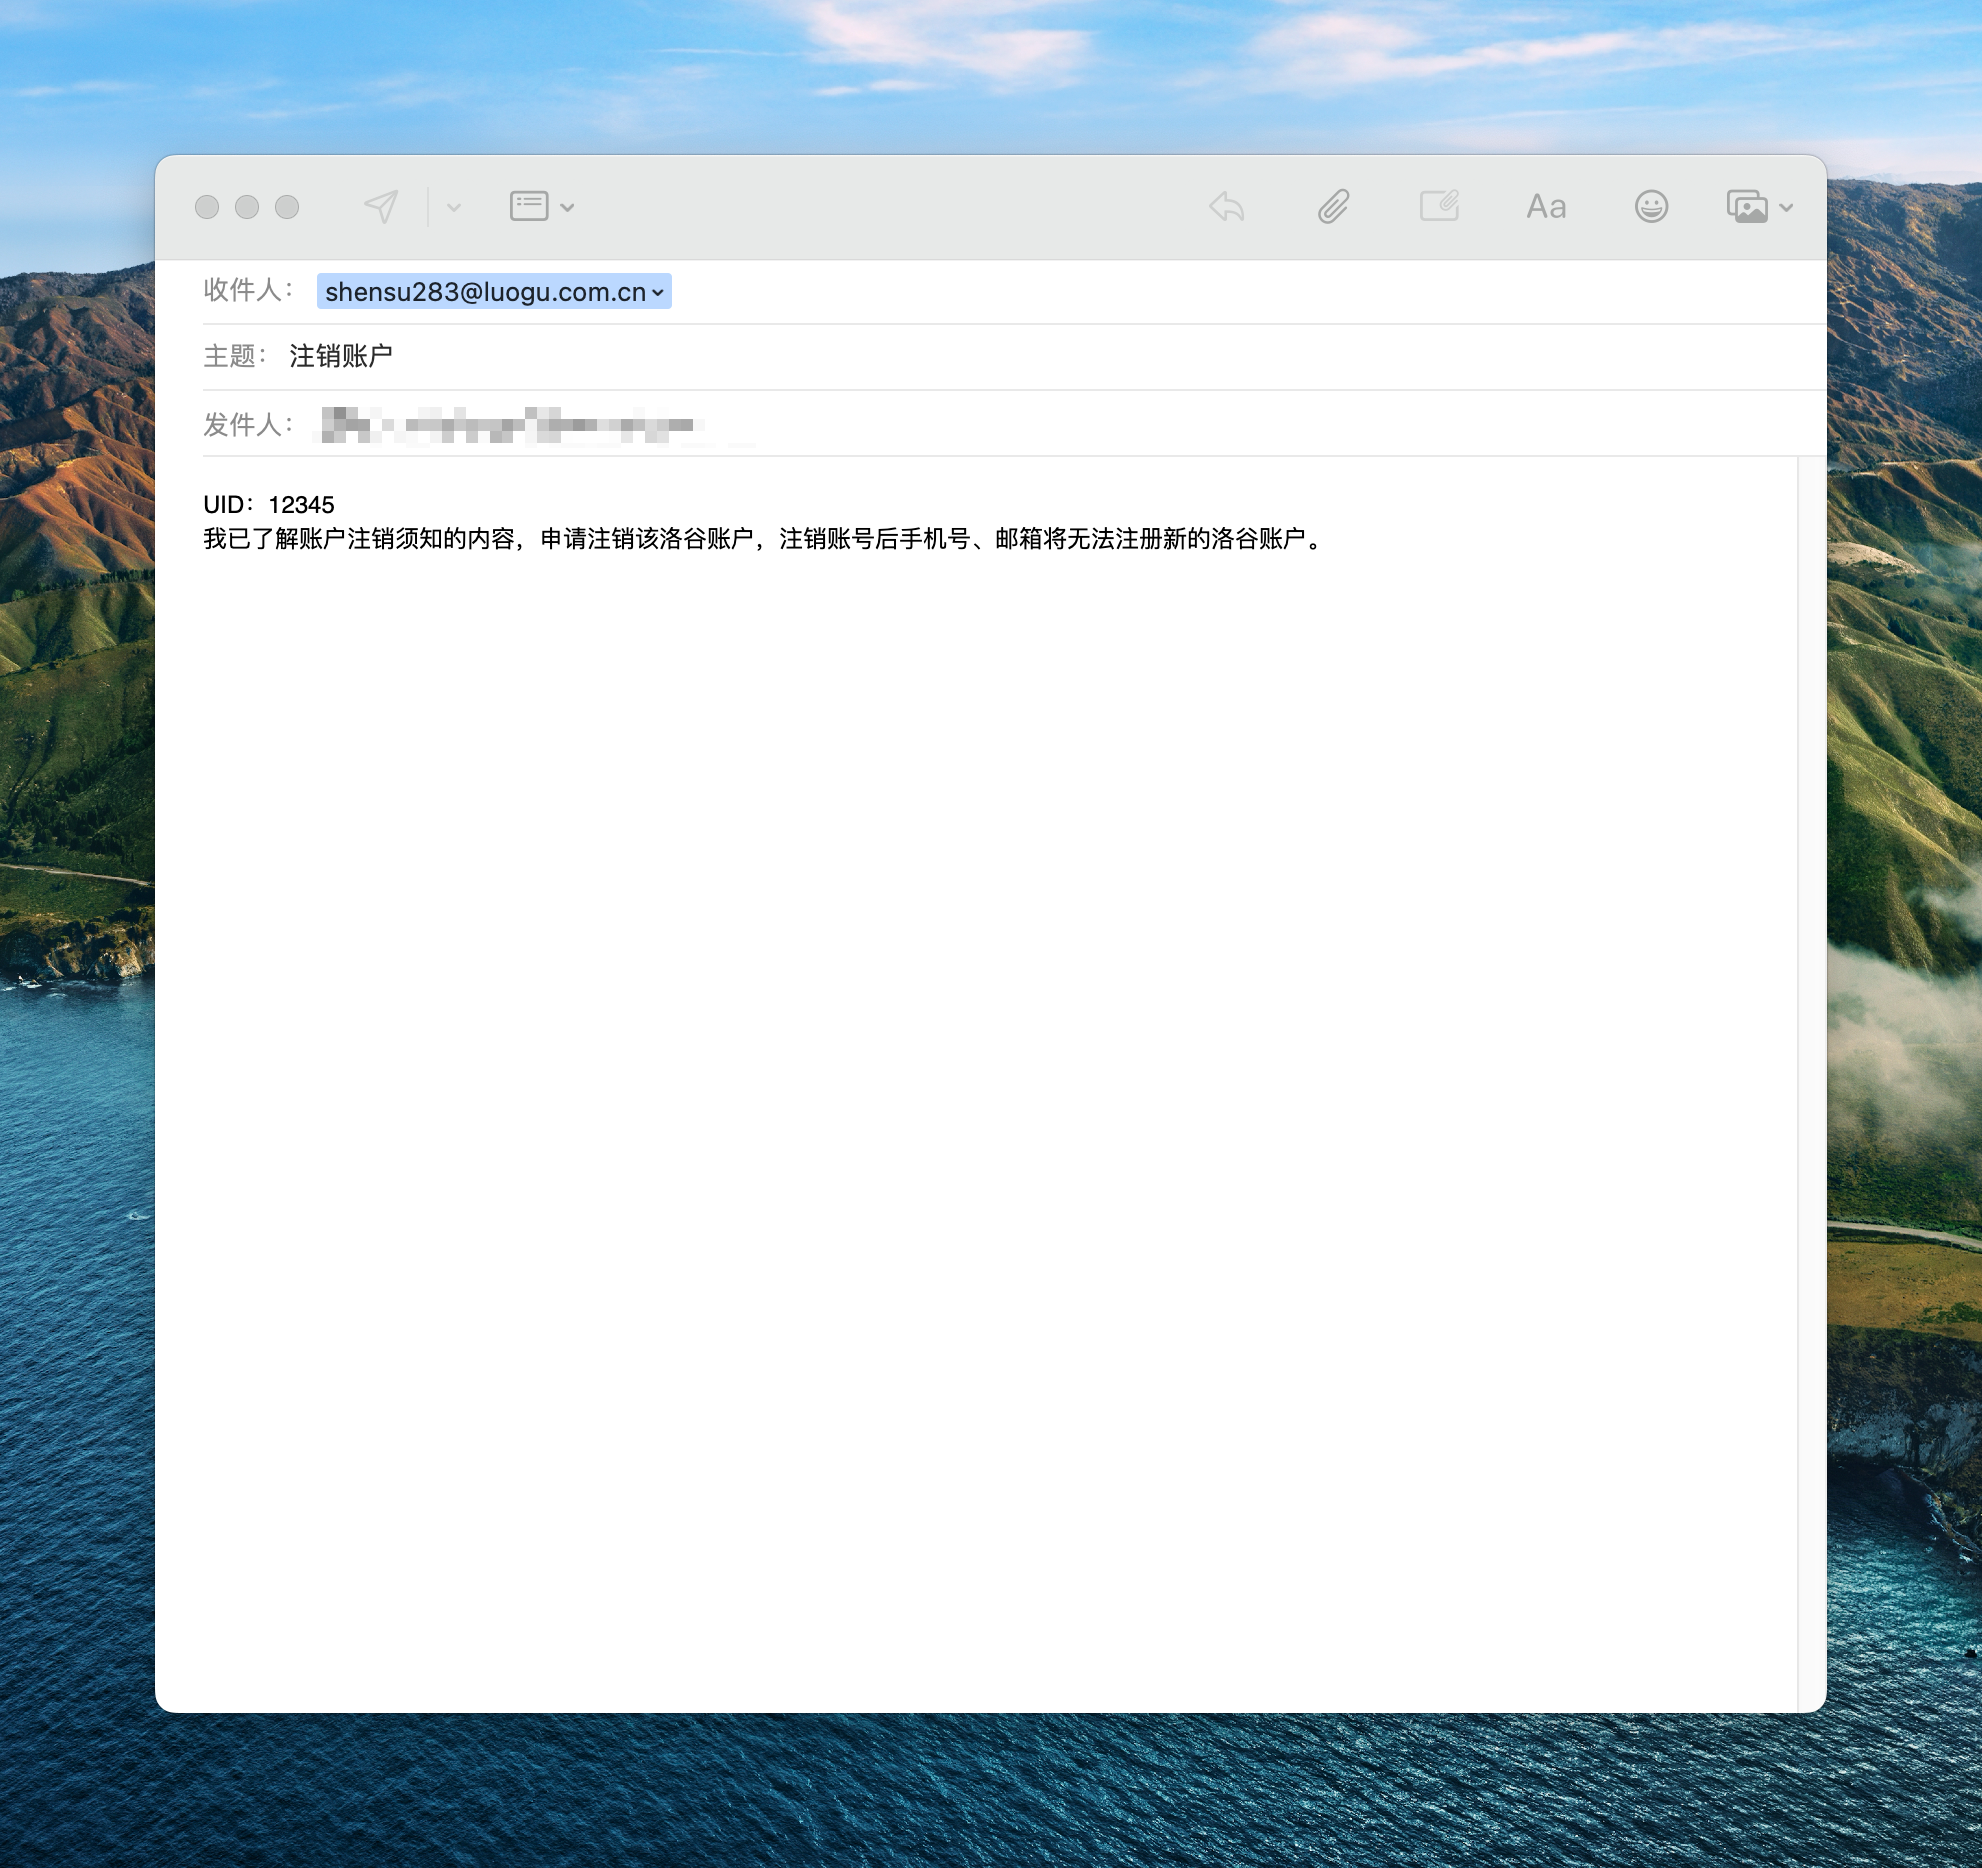Click the red close window button
This screenshot has height=1868, width=1982.
click(x=207, y=207)
